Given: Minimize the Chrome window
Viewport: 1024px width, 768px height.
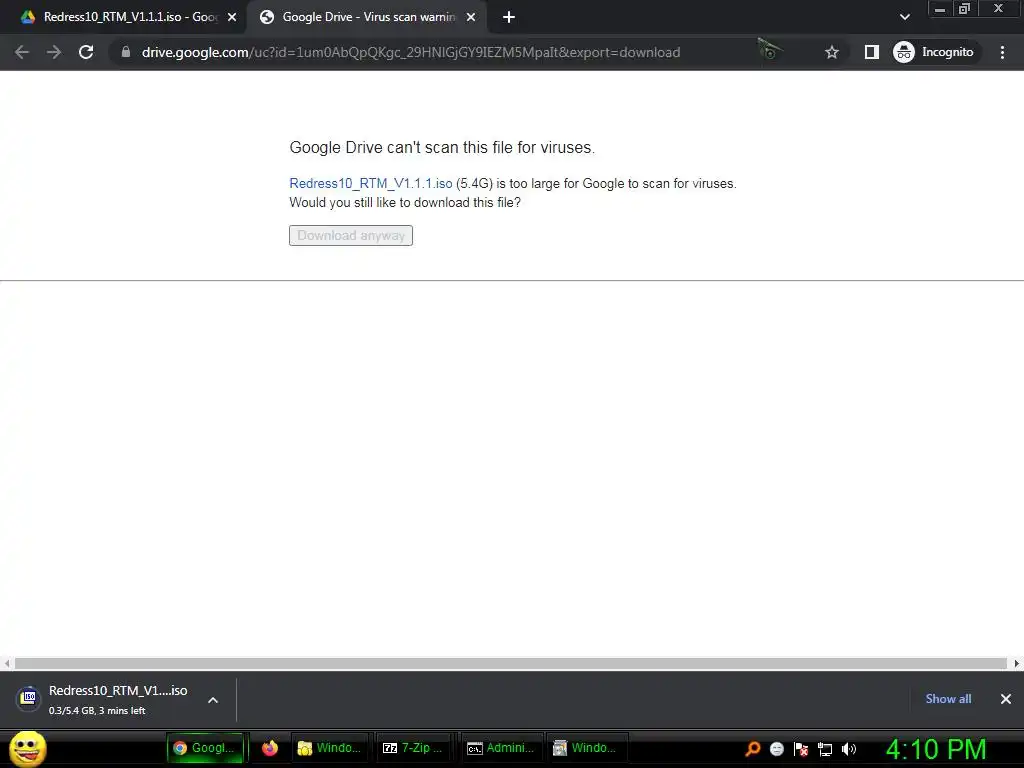Looking at the screenshot, I should (940, 9).
